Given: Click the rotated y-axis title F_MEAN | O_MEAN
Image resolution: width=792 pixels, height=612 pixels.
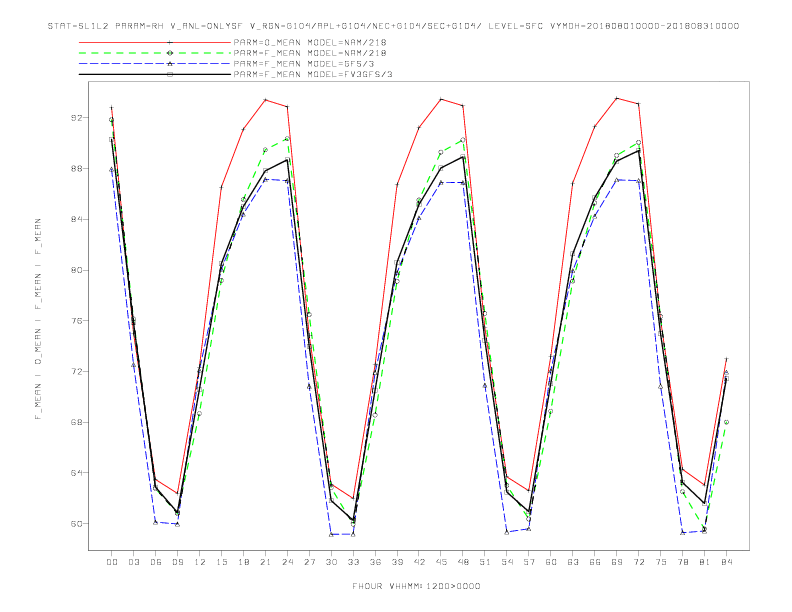Looking at the screenshot, I should [x=38, y=319].
